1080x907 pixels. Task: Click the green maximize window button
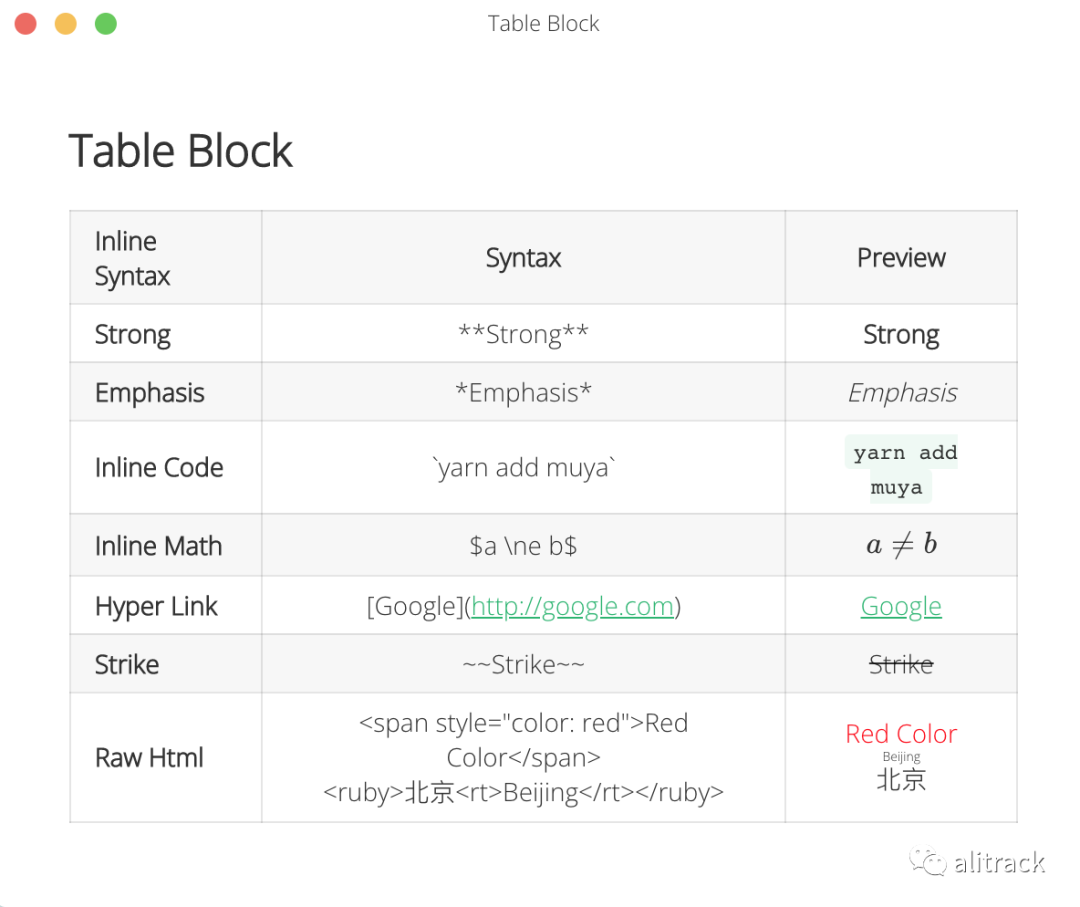(106, 24)
